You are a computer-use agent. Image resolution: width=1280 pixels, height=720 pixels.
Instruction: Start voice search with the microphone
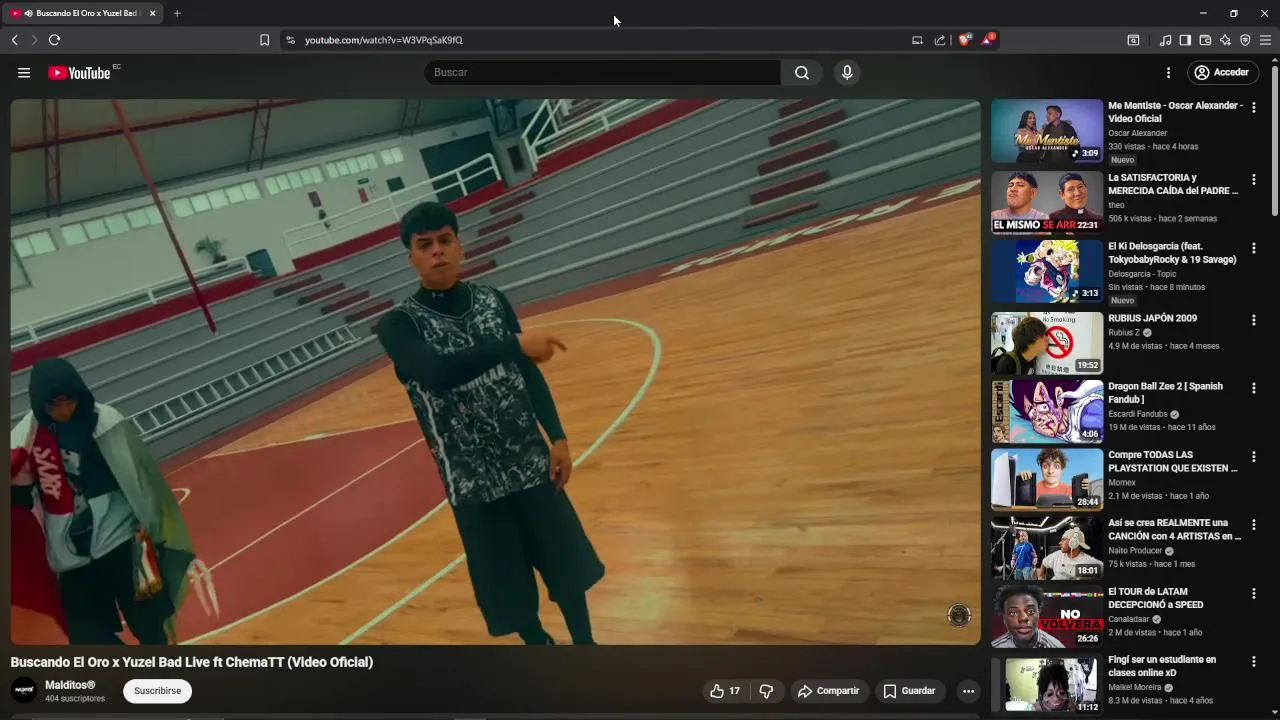[x=847, y=72]
